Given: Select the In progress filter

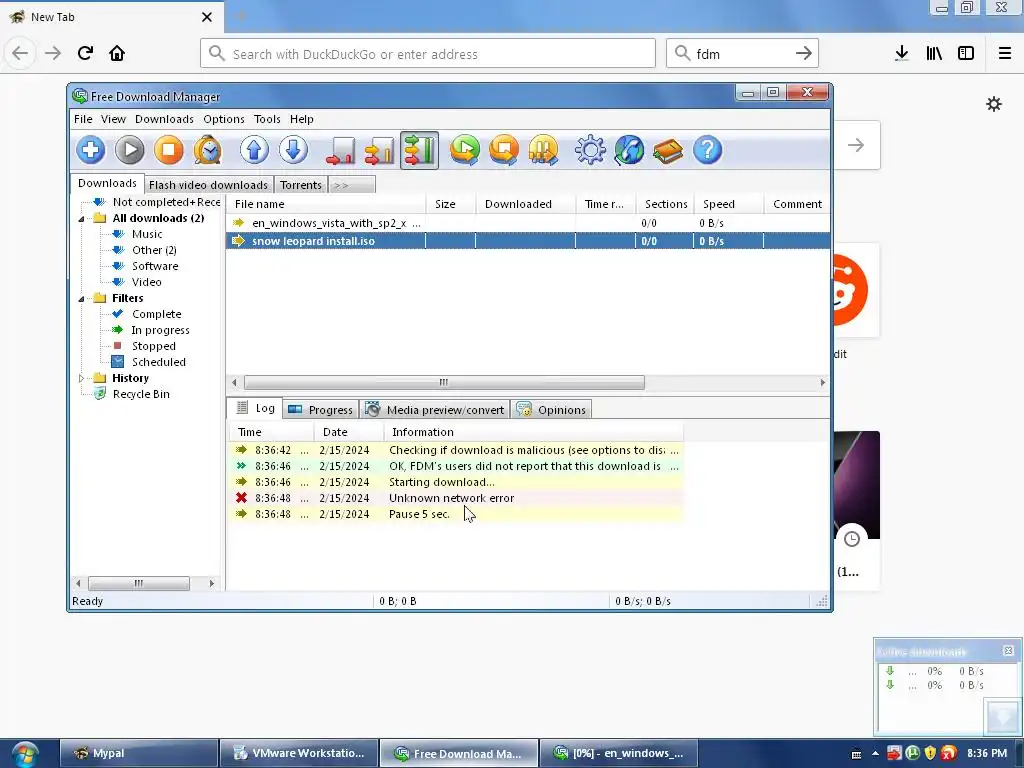Looking at the screenshot, I should point(160,330).
